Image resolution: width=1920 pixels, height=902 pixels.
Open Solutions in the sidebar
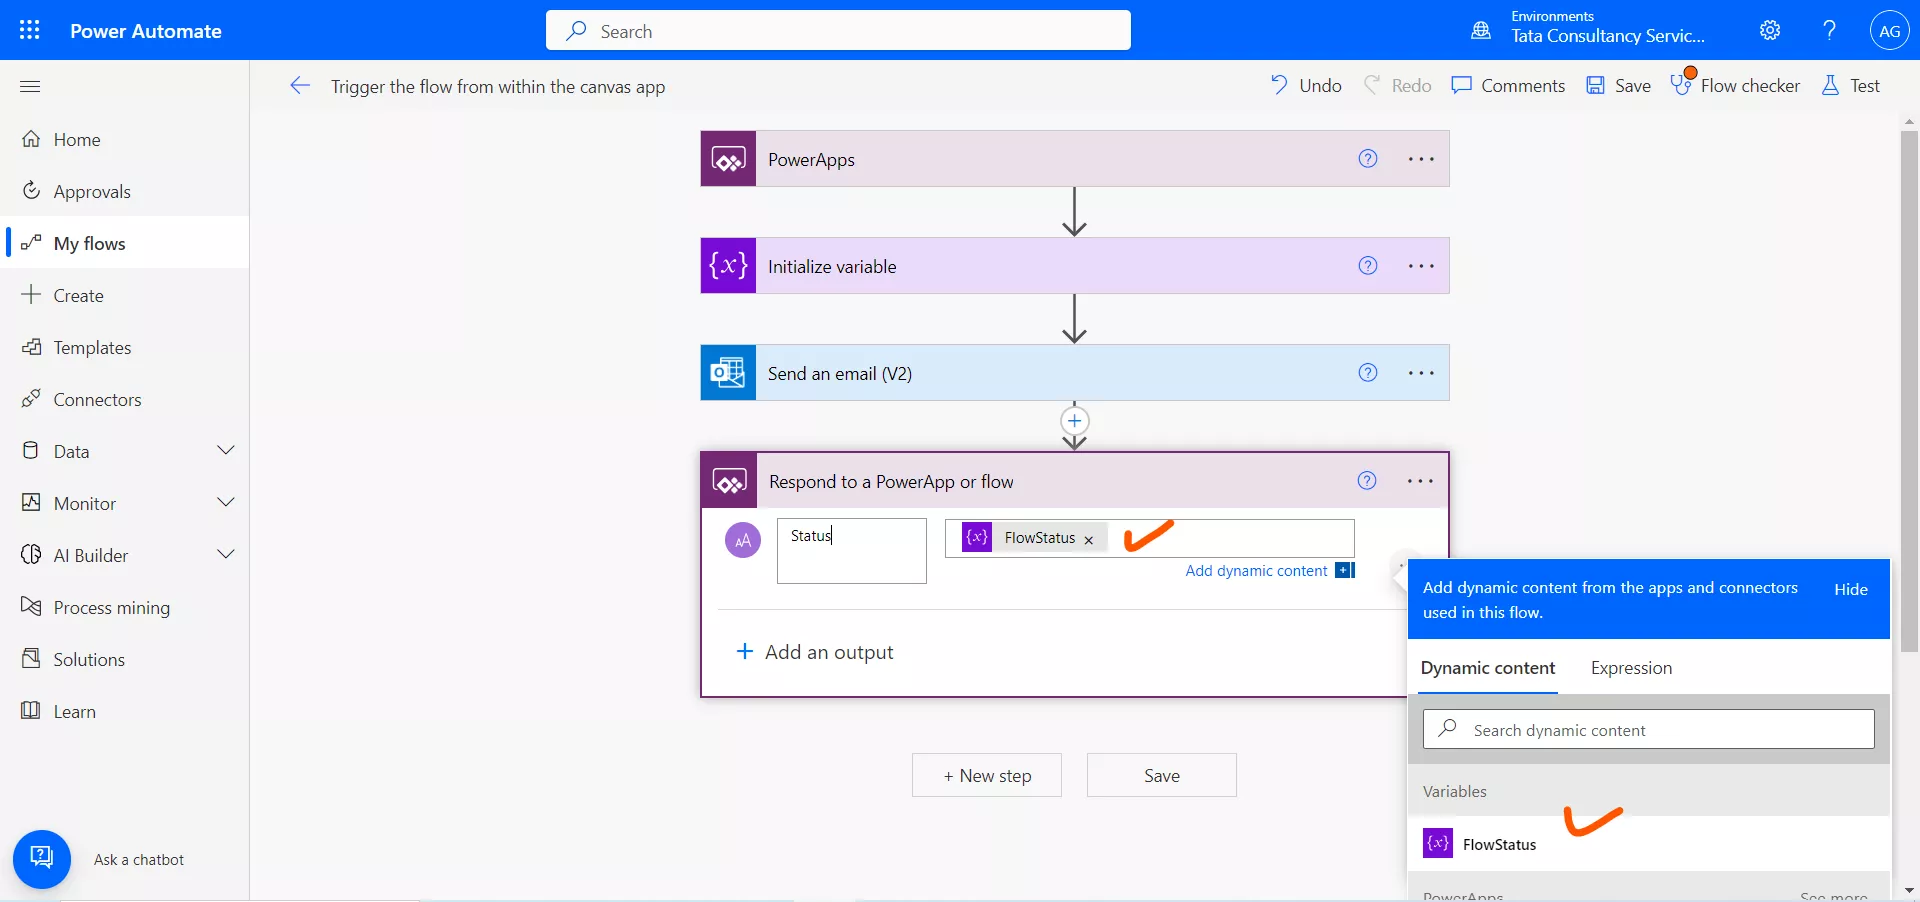click(125, 660)
